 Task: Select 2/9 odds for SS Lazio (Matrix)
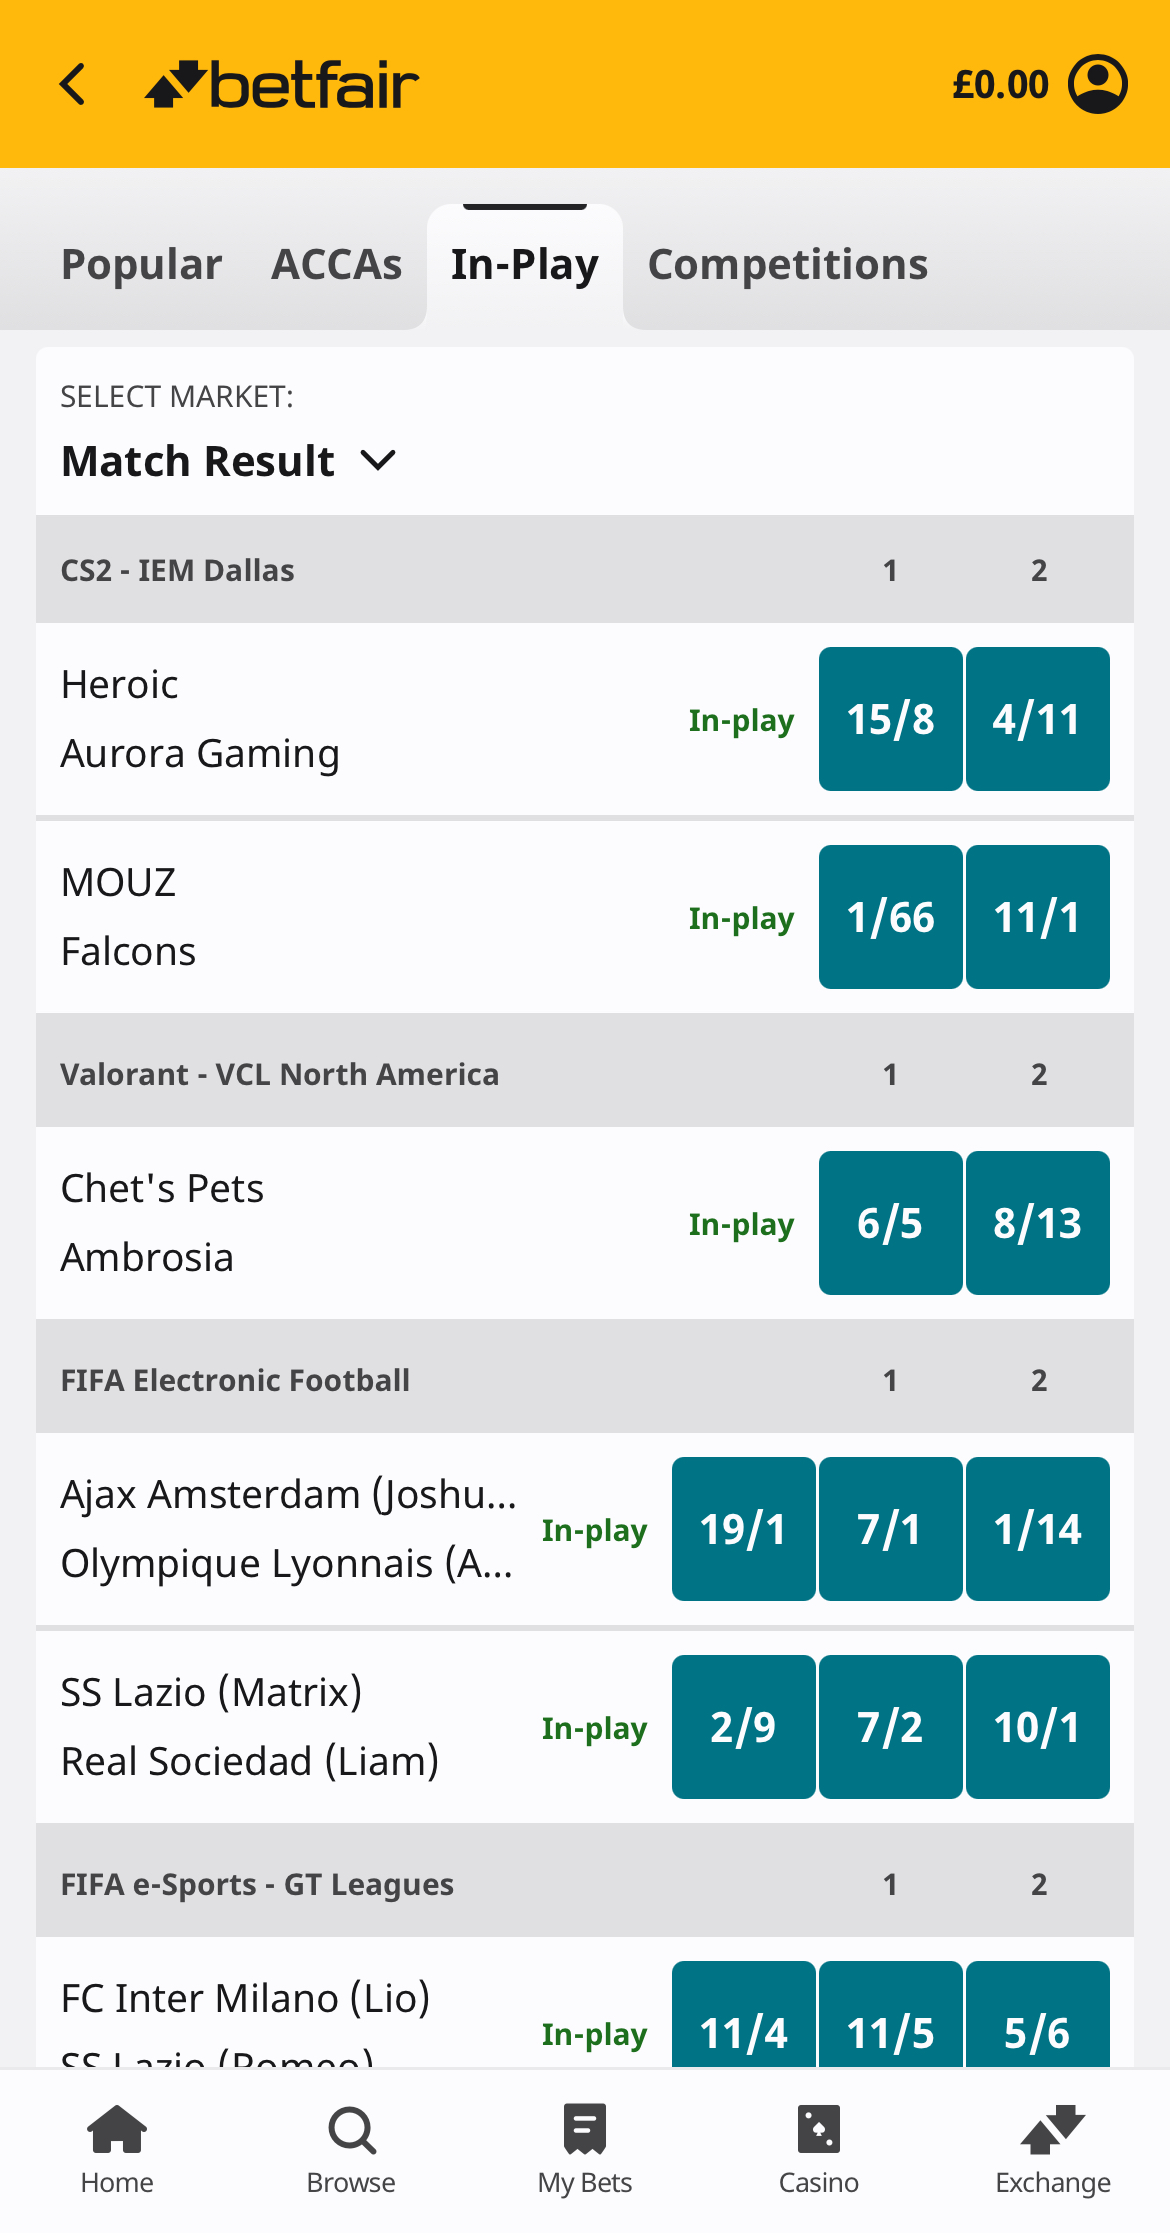[743, 1726]
